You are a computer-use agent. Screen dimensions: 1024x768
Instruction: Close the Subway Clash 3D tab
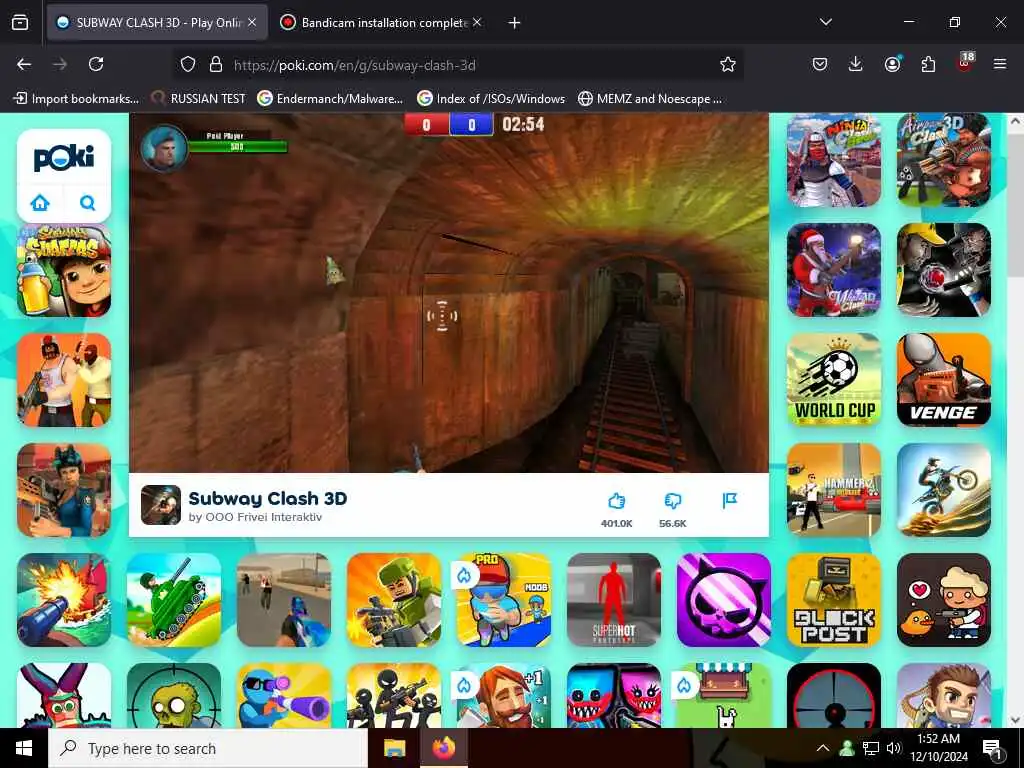pyautogui.click(x=252, y=22)
